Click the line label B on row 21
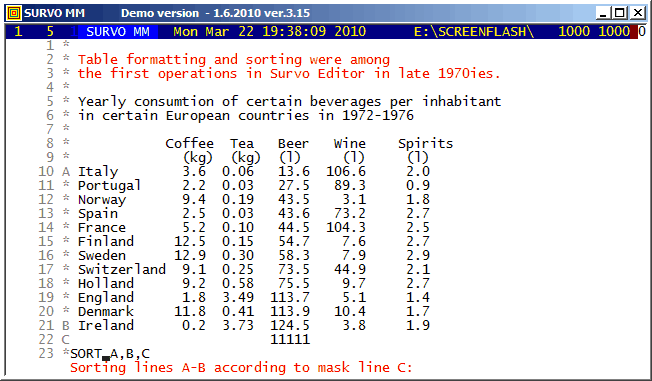Screen dimensions: 652x381 click(66, 326)
